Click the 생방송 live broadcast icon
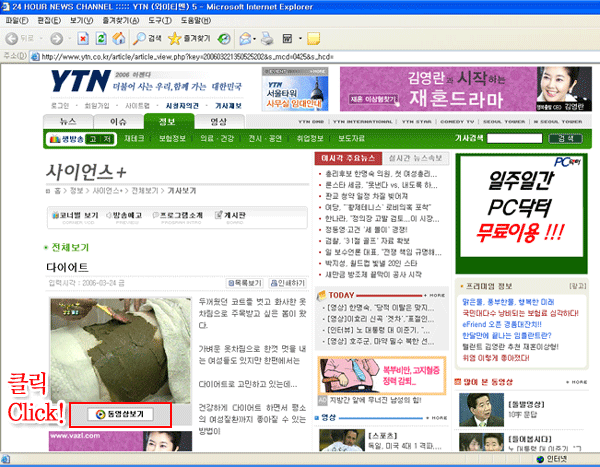This screenshot has width=600, height=467. tap(67, 139)
